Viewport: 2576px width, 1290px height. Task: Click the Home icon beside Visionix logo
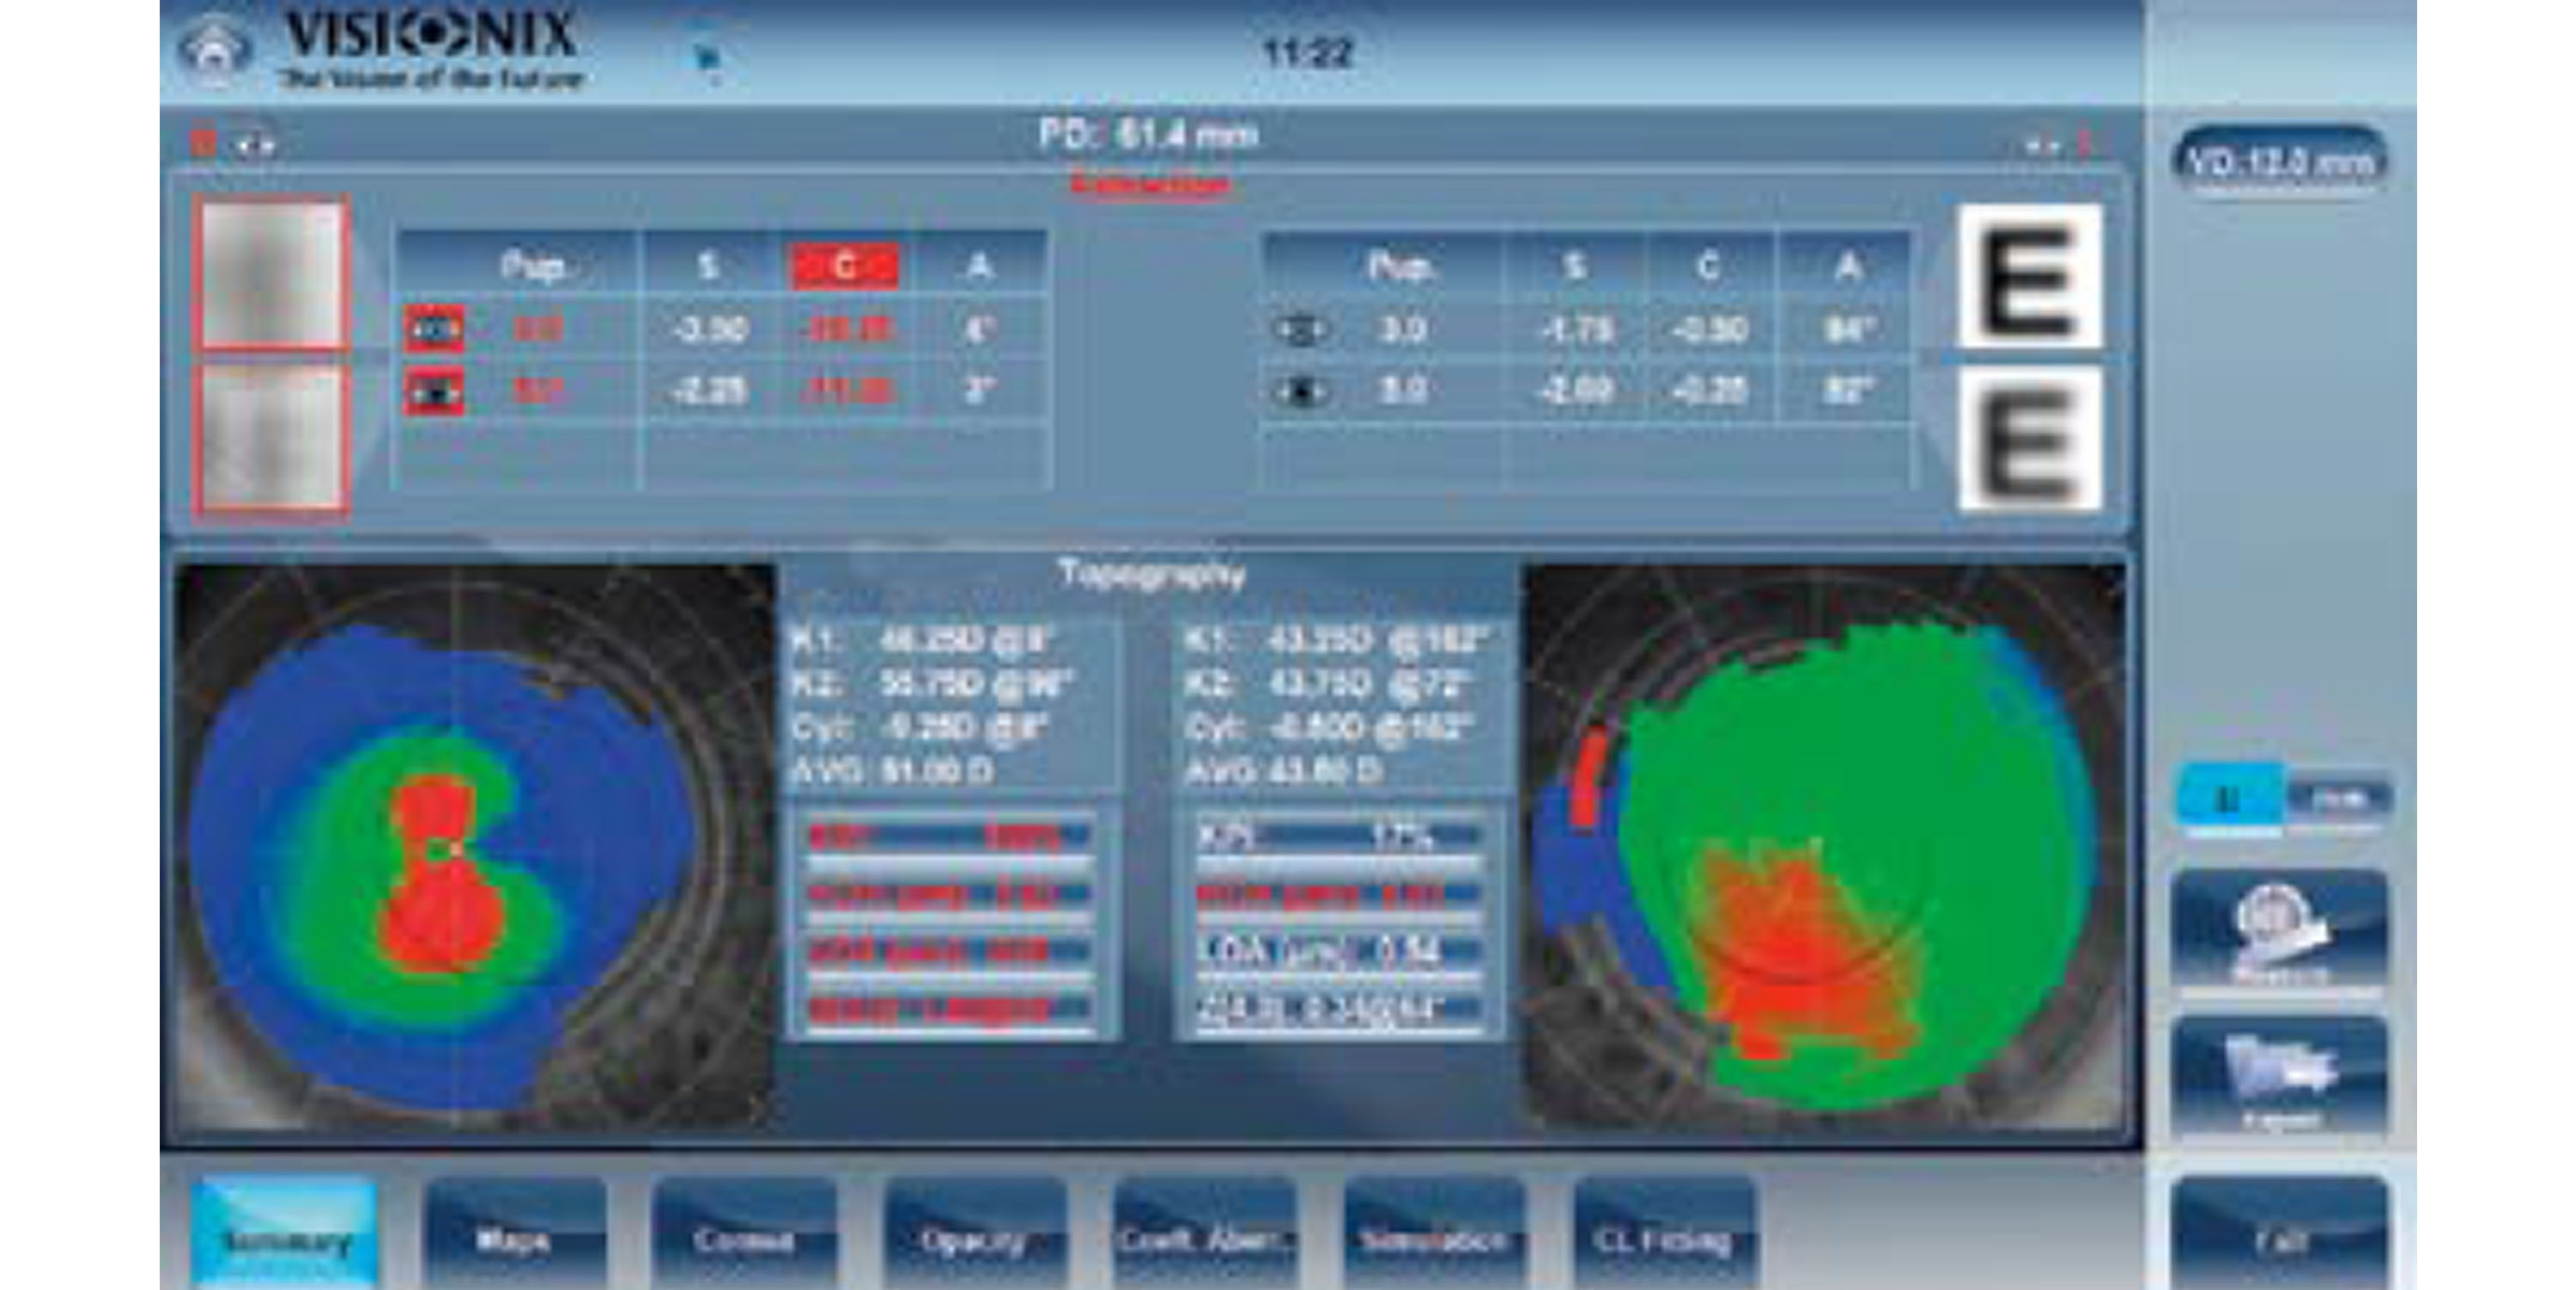click(x=213, y=50)
